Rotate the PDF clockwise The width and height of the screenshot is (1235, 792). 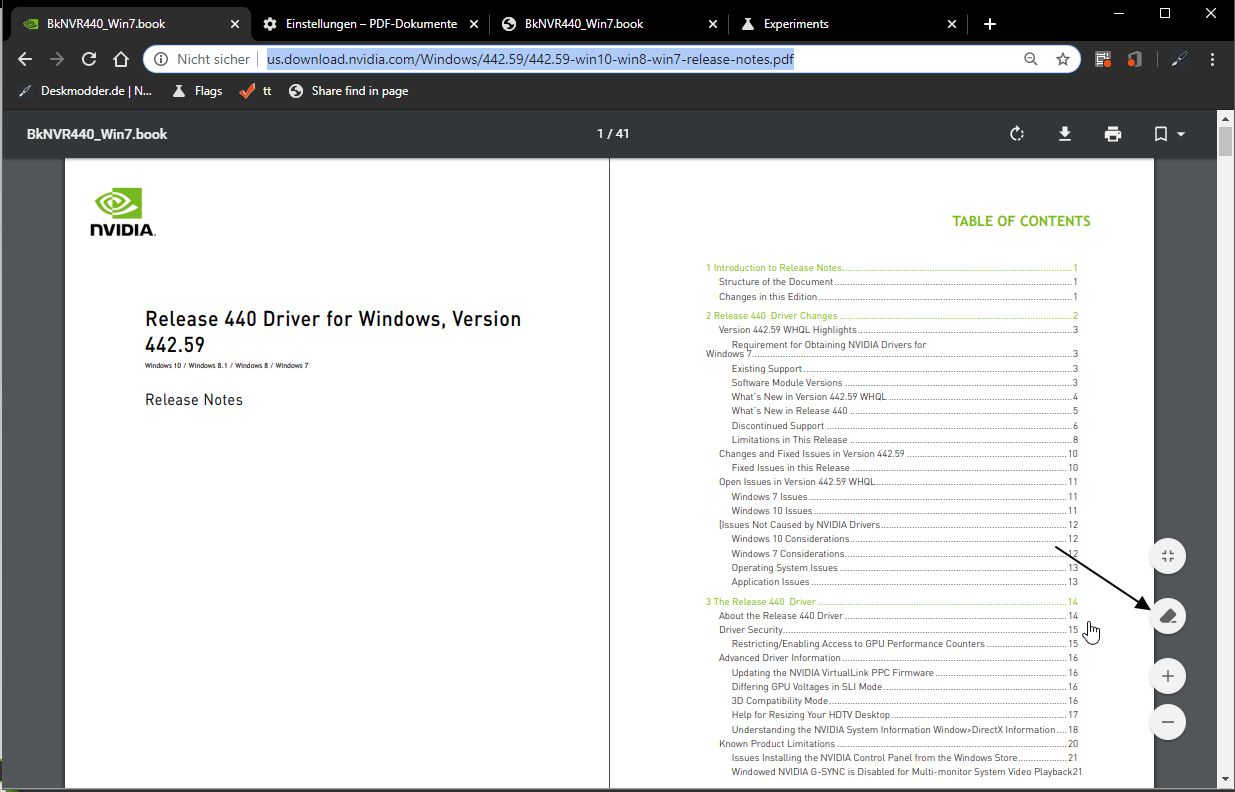[1017, 134]
